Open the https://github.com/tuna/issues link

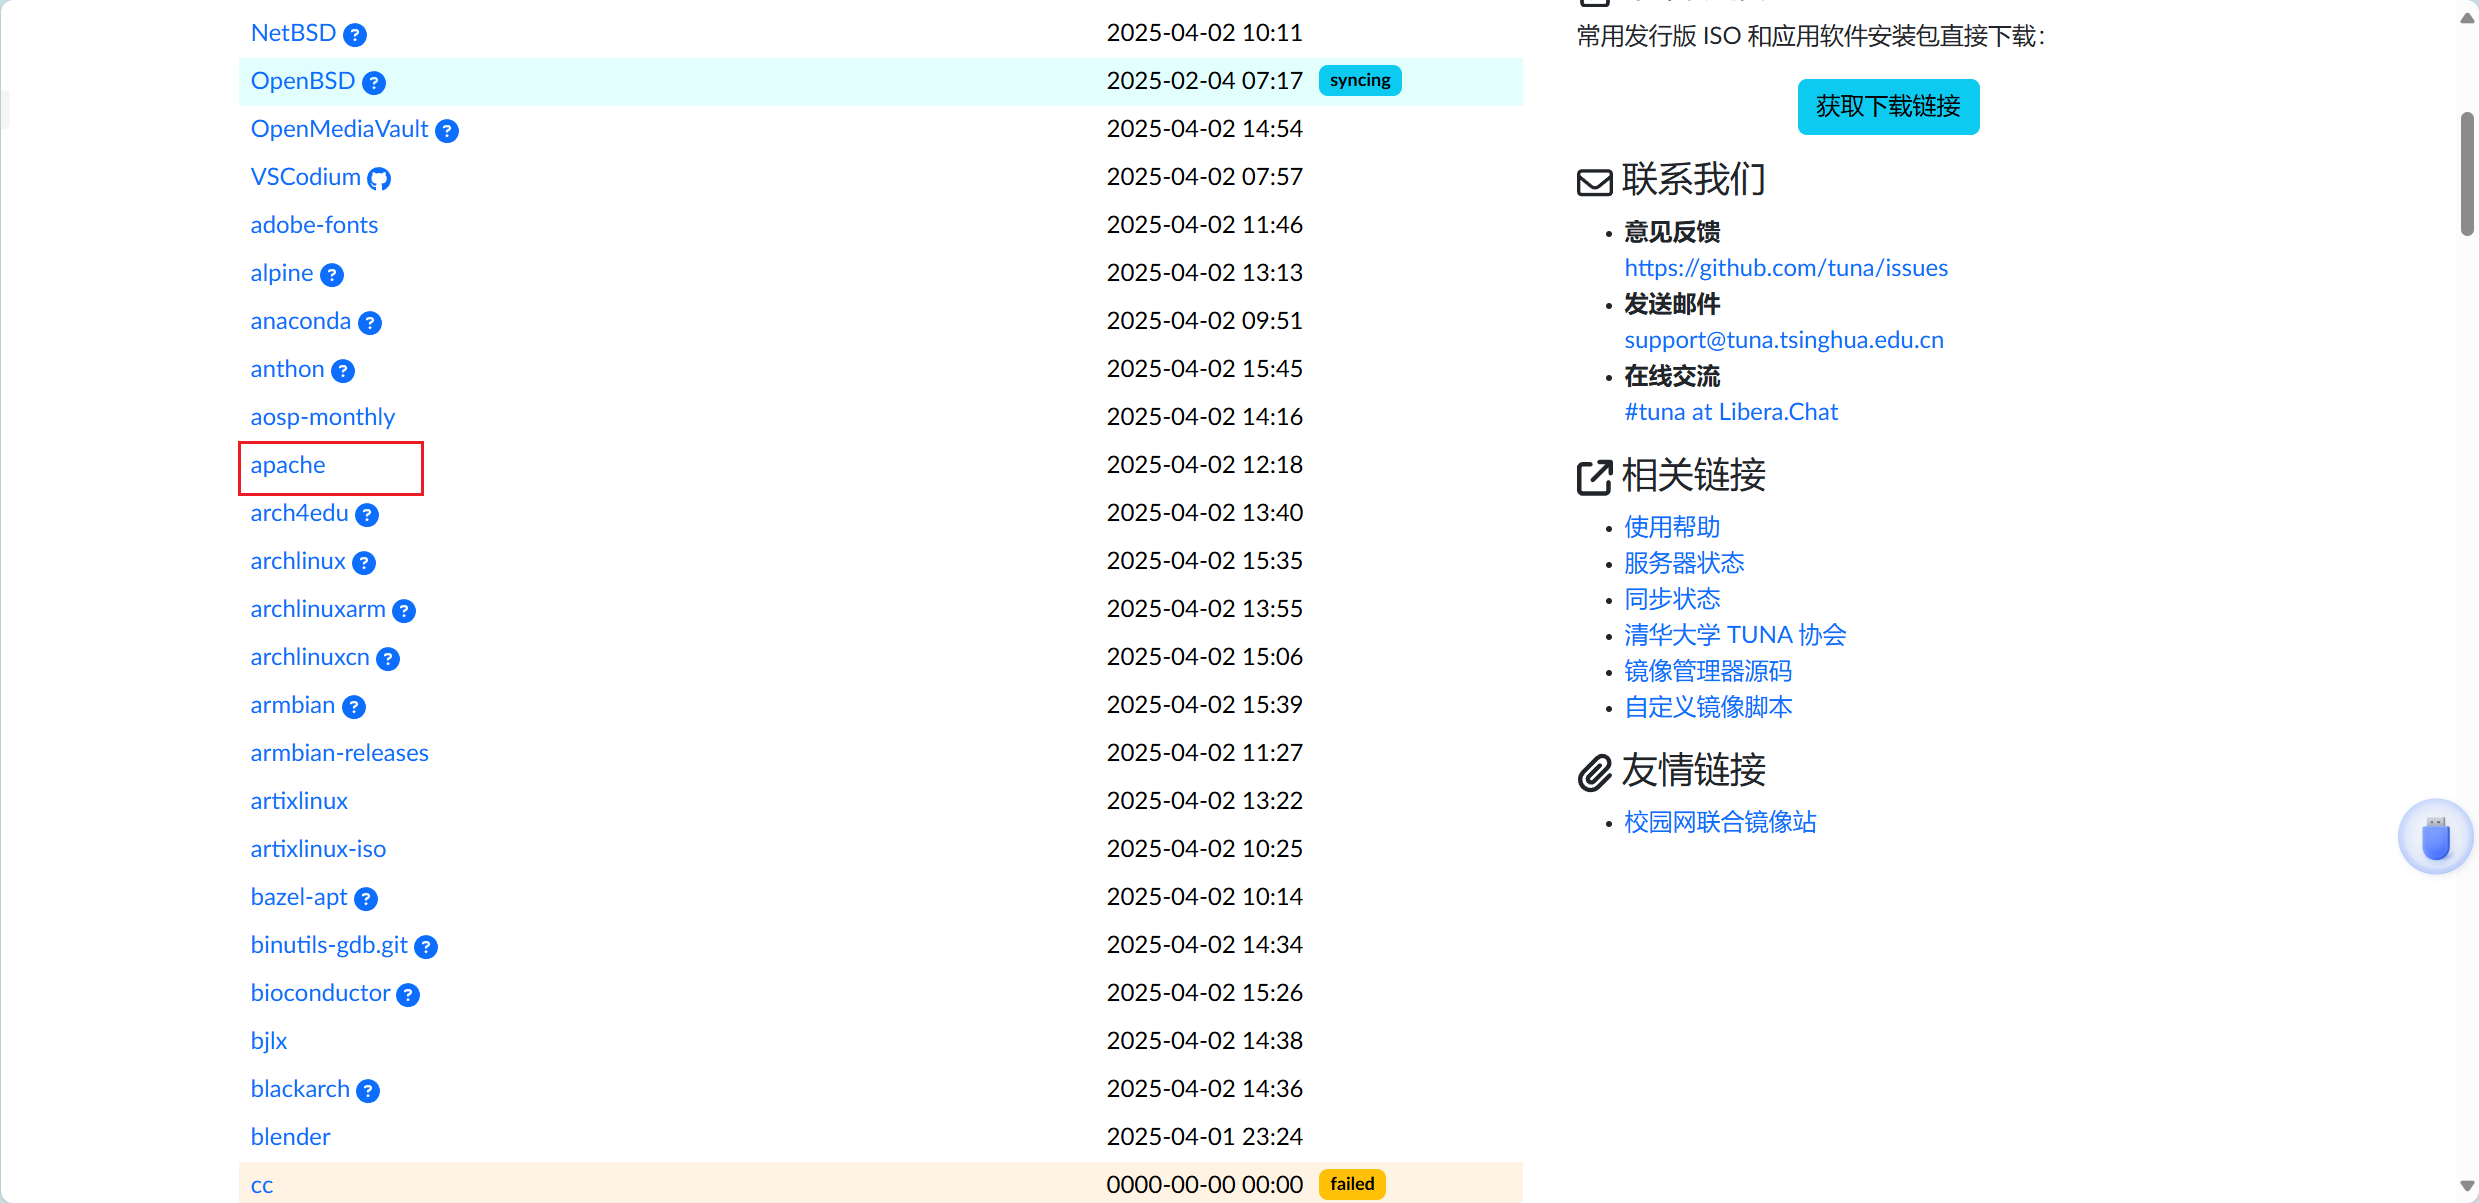1786,268
